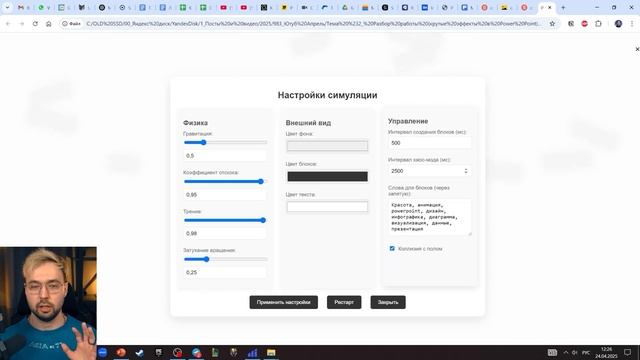Screen dimensions: 640x360
Task: Open Steam from the taskbar
Action: (140, 352)
